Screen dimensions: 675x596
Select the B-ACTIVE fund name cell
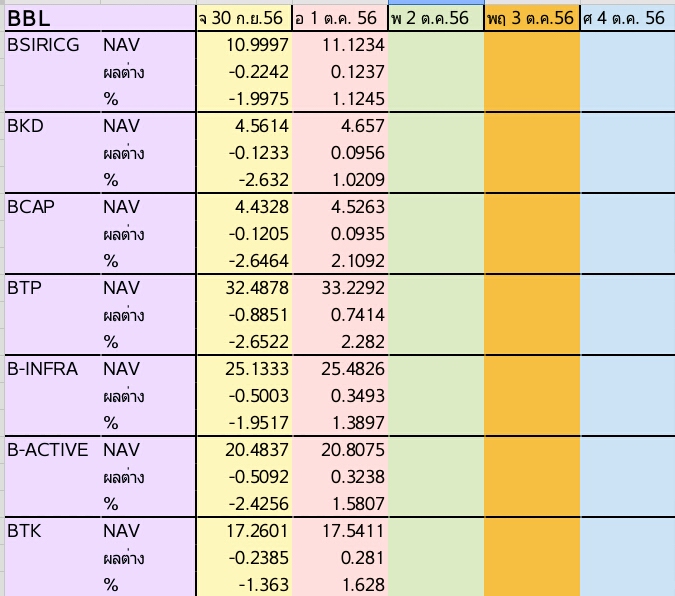pyautogui.click(x=53, y=450)
